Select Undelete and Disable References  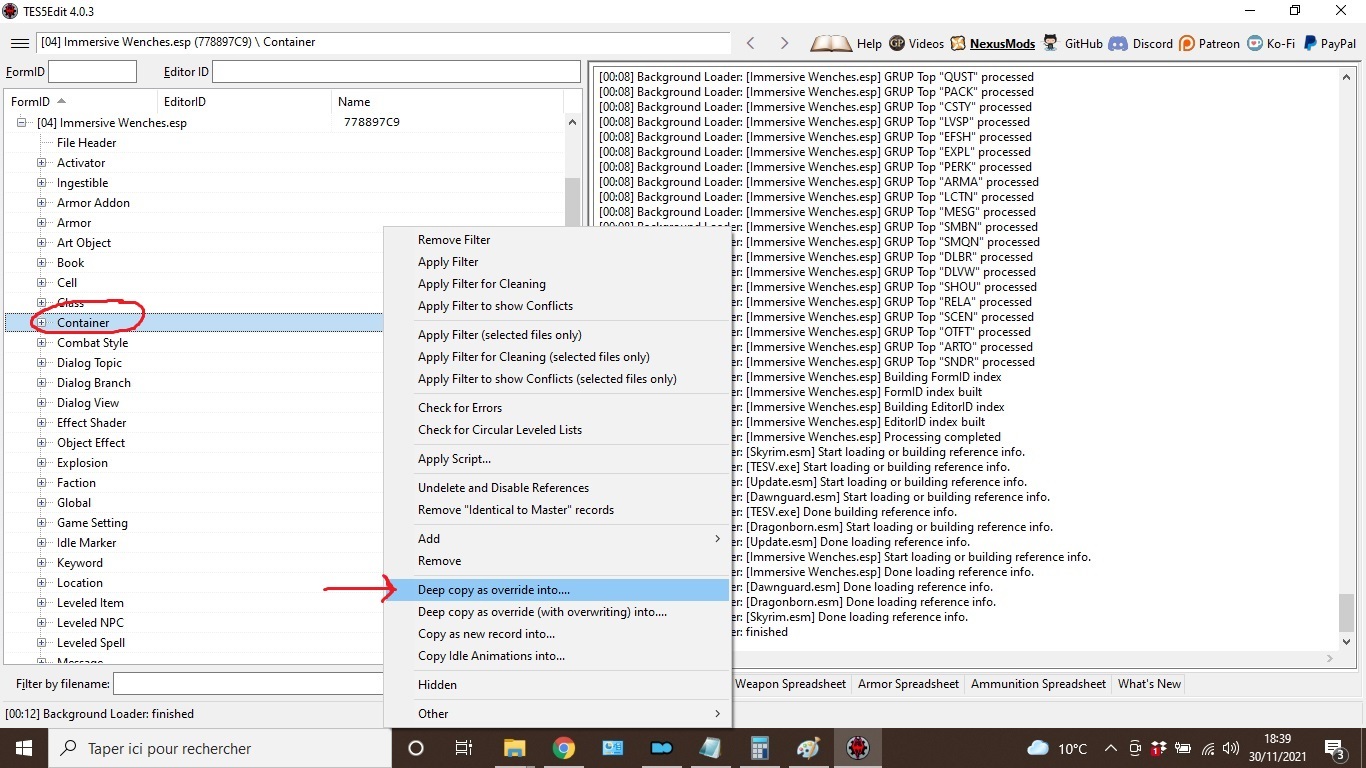coord(558,488)
